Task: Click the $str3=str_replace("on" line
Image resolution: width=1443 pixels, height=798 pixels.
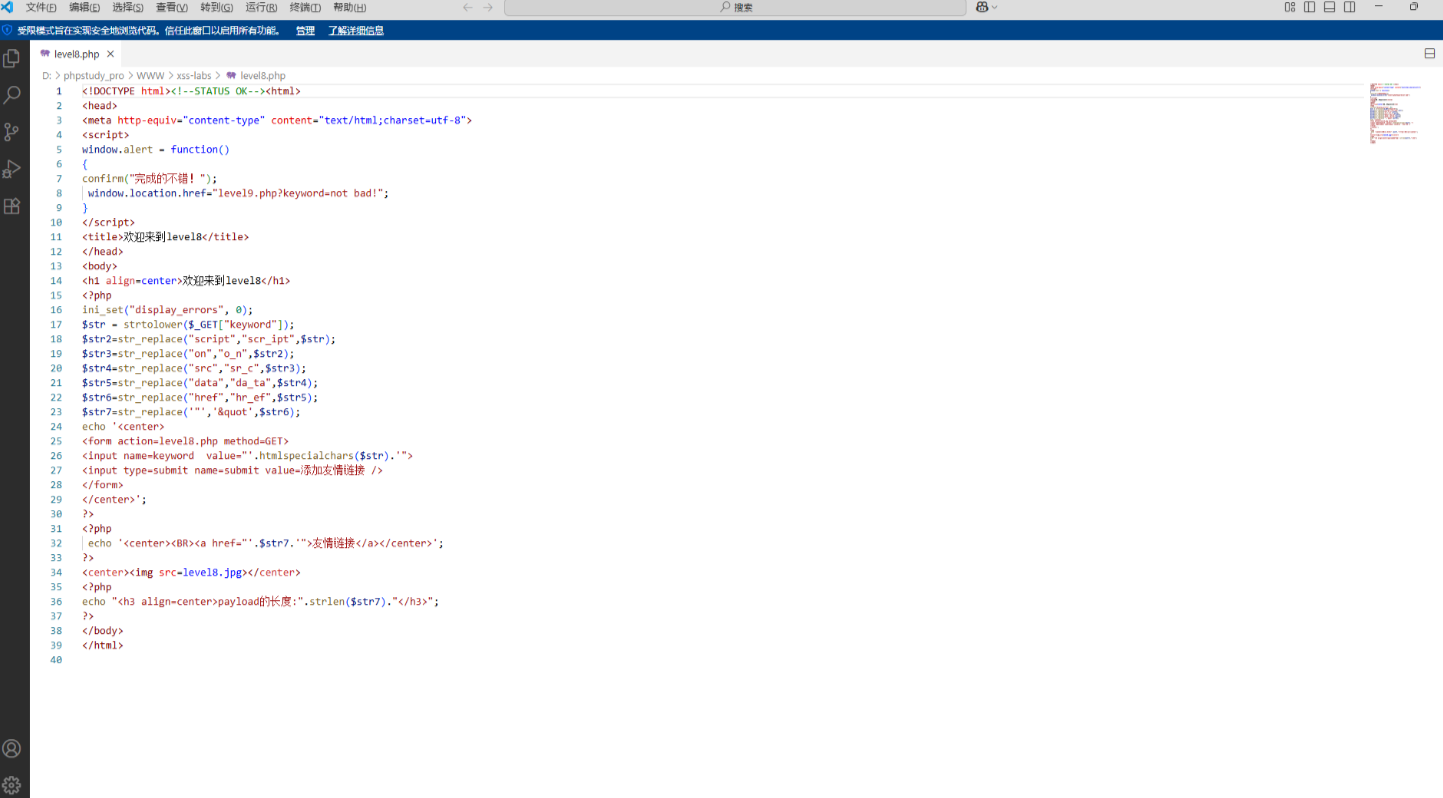Action: tap(188, 353)
